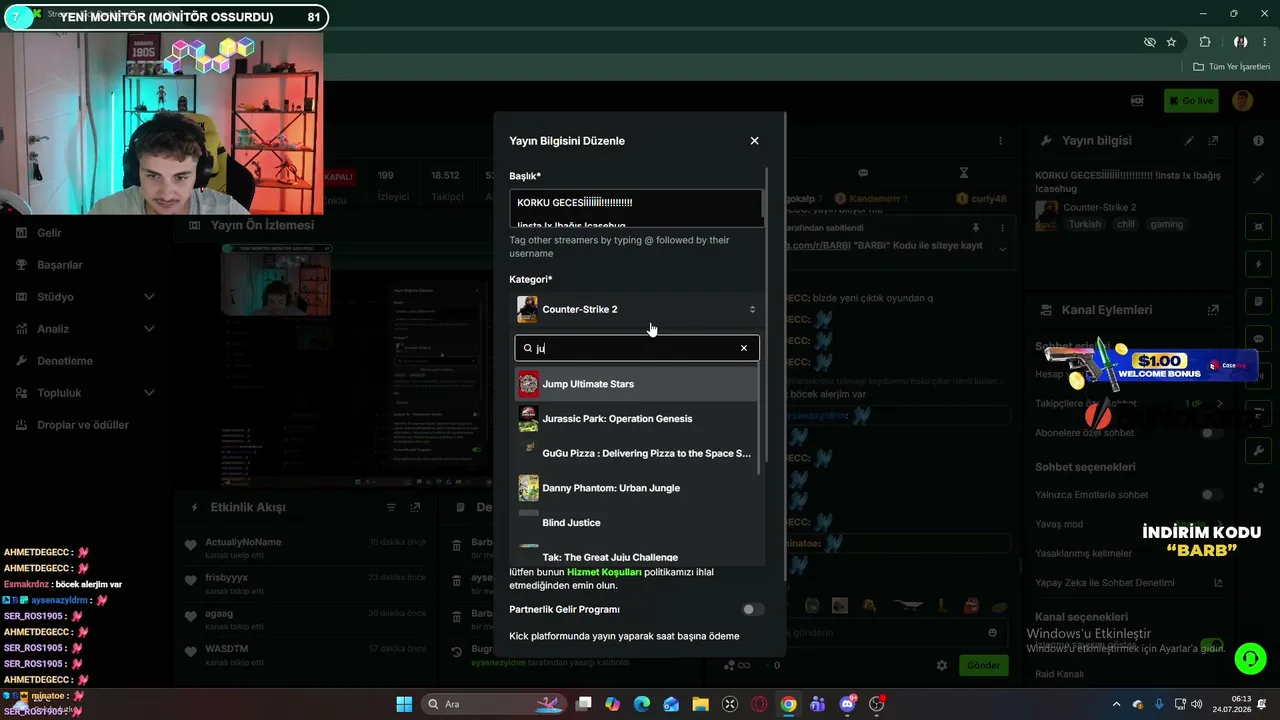Viewport: 1280px width, 720px height.
Task: Pick Danny Phantom: Urban Jungle category
Action: (x=636, y=488)
